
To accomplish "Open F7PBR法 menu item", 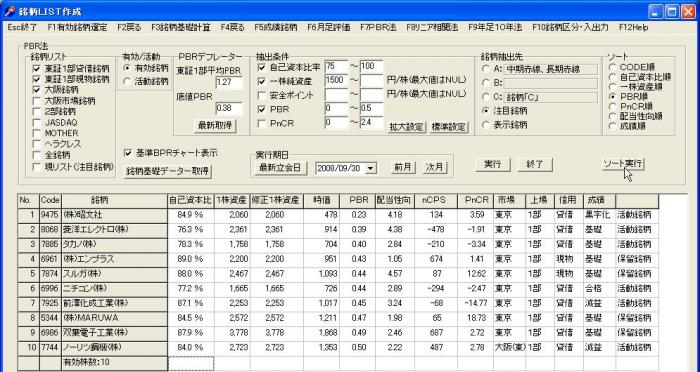I will [x=378, y=27].
